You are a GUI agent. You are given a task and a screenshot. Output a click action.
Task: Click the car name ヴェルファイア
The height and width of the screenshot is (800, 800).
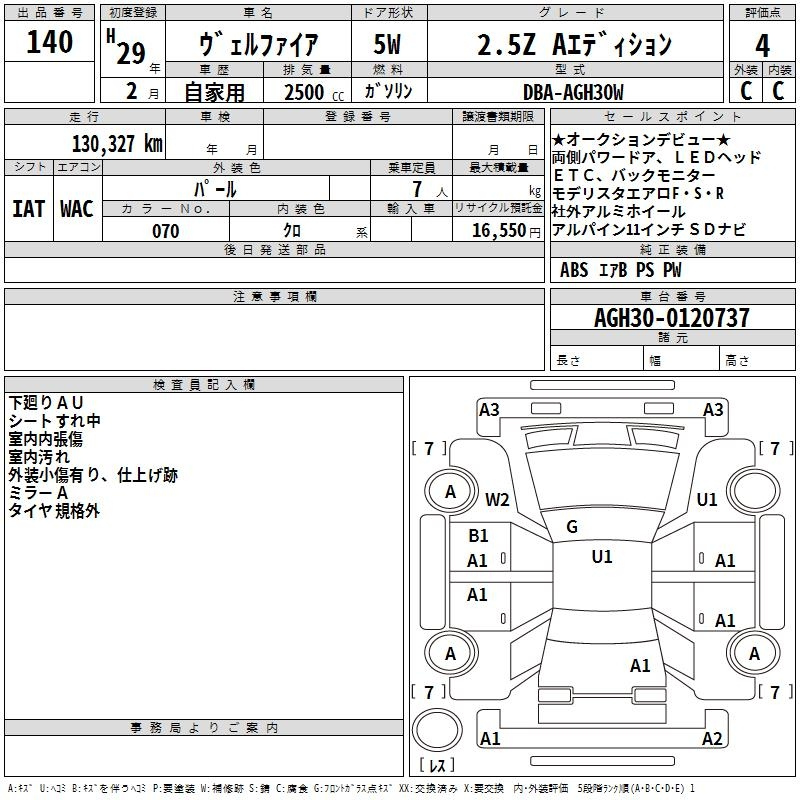pyautogui.click(x=259, y=44)
